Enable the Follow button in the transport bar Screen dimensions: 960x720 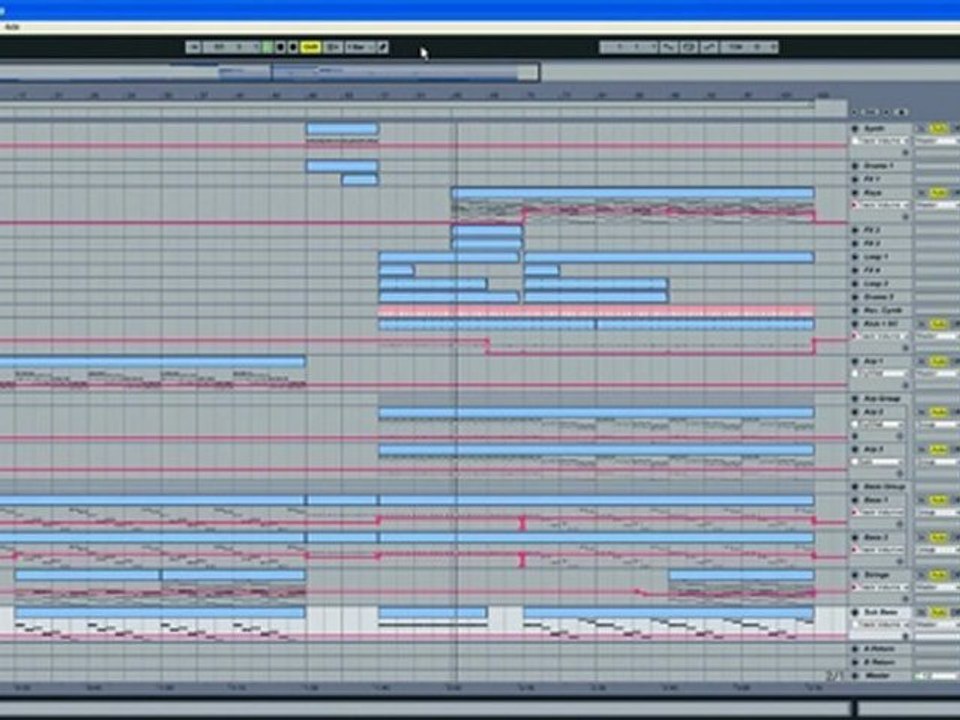[193, 47]
